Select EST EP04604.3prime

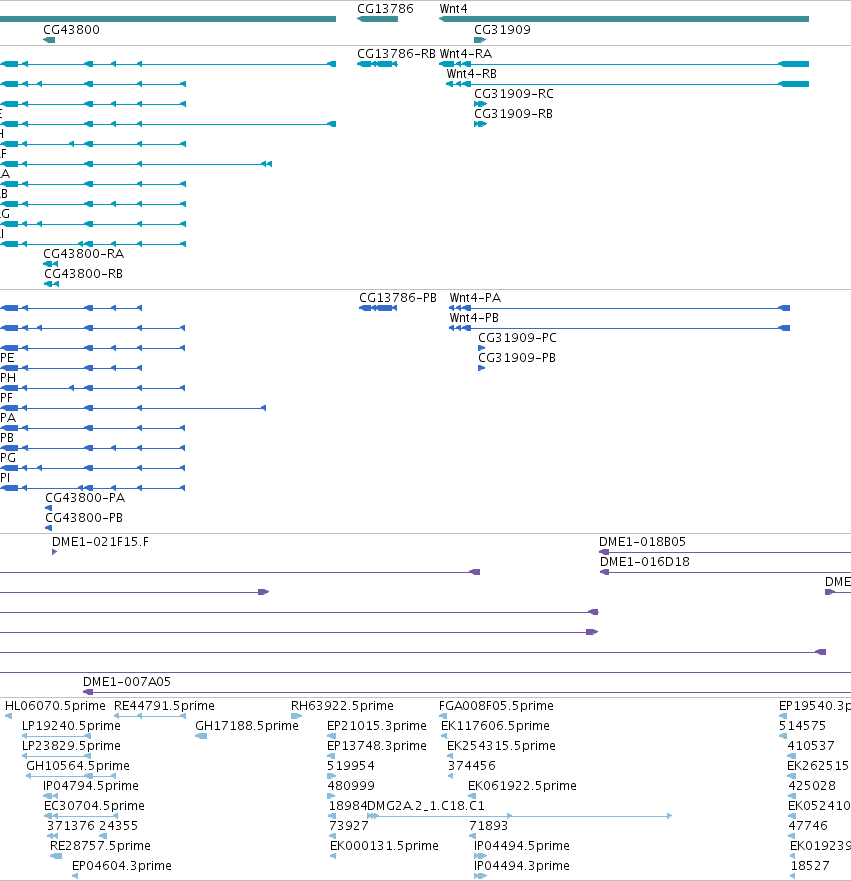click(122, 866)
